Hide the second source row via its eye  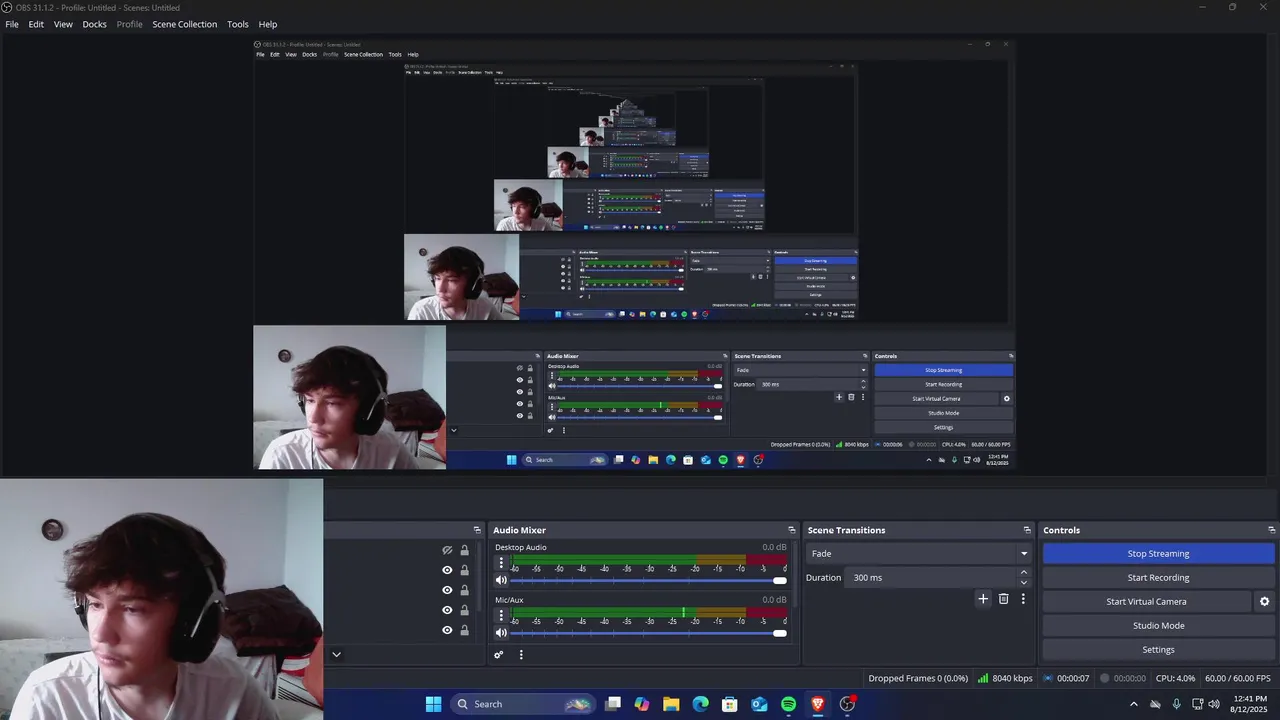pyautogui.click(x=447, y=570)
